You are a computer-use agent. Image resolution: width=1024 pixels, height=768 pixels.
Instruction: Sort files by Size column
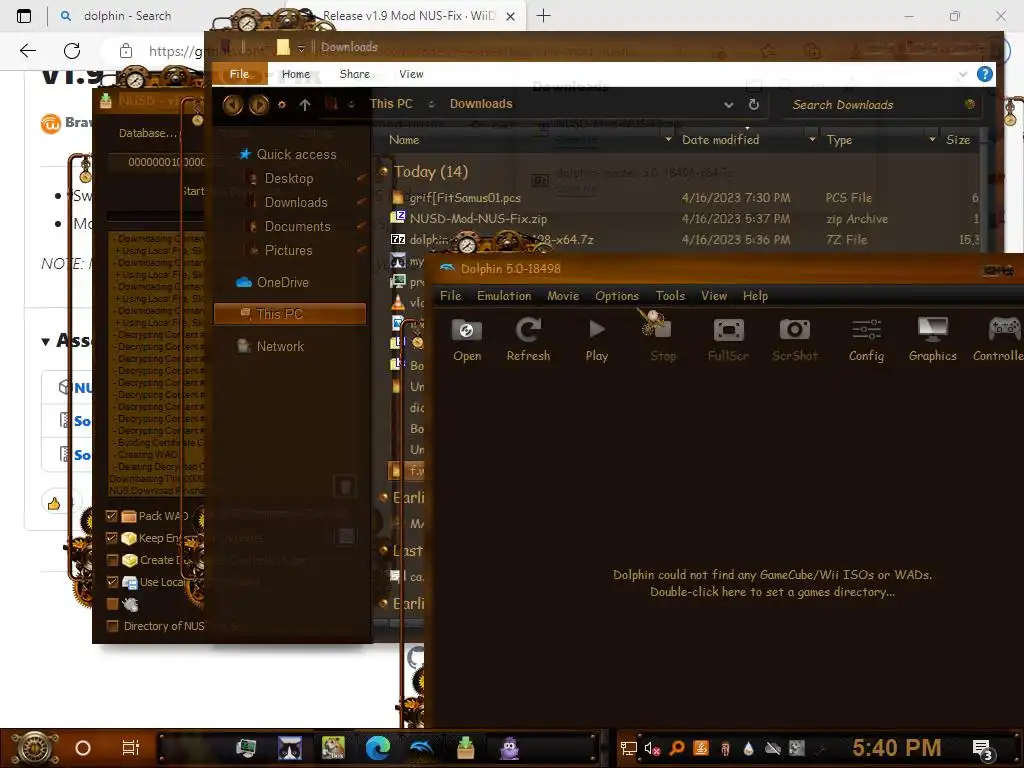958,140
